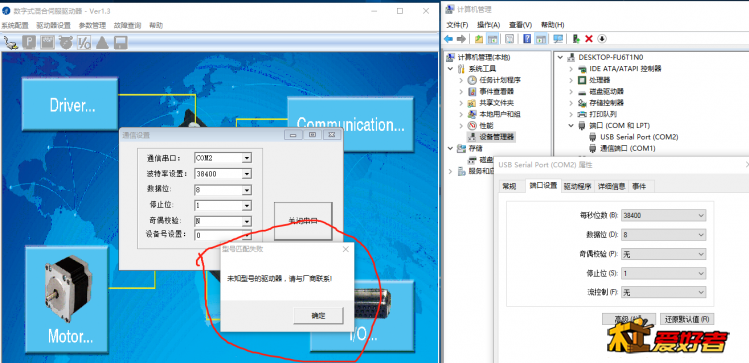Expand the 处理器 node

[571, 80]
